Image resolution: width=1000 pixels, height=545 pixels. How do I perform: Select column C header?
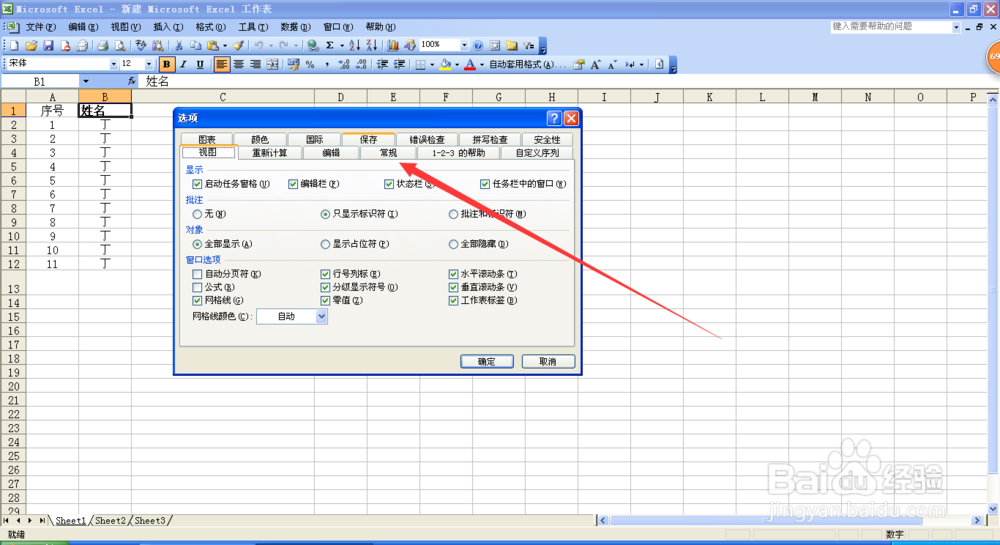tap(223, 97)
